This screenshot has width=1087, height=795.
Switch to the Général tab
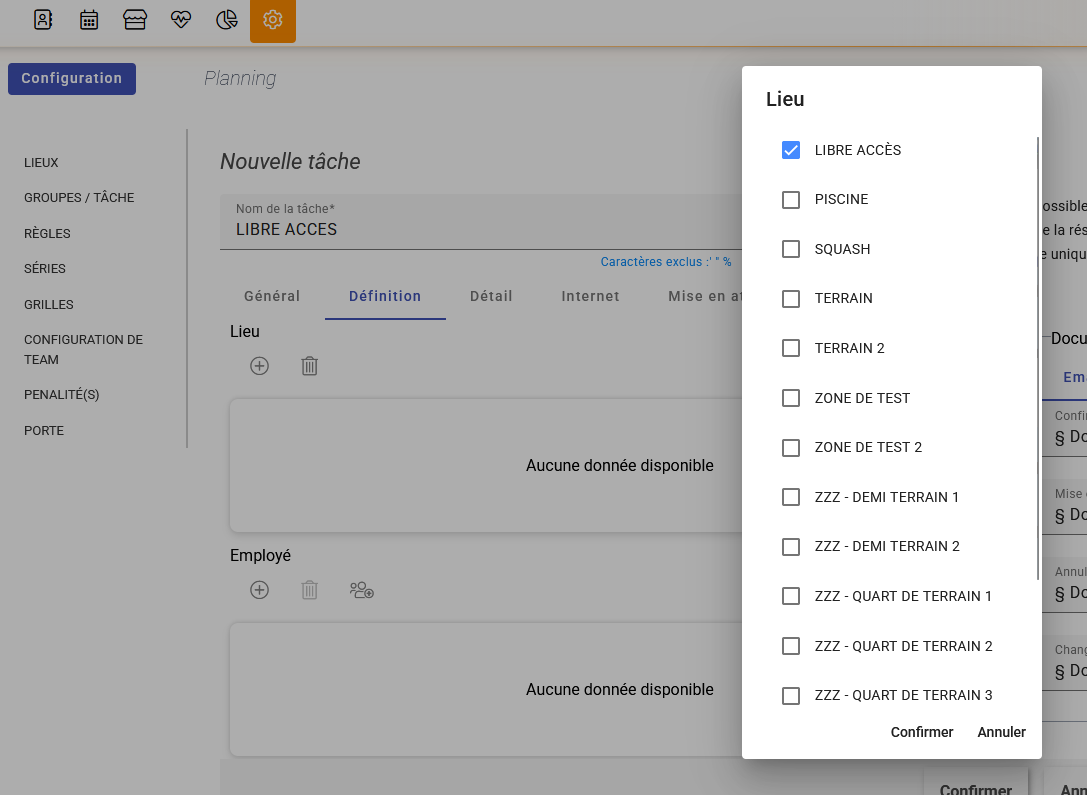272,296
